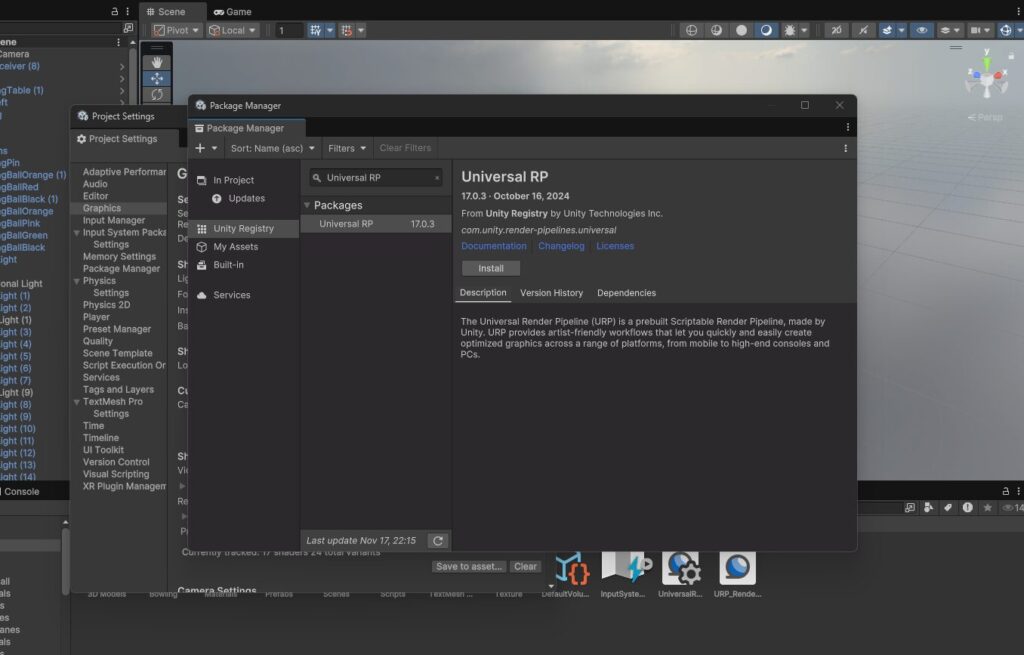Clear the Universal RP search text
Image resolution: width=1024 pixels, height=655 pixels.
click(x=437, y=178)
